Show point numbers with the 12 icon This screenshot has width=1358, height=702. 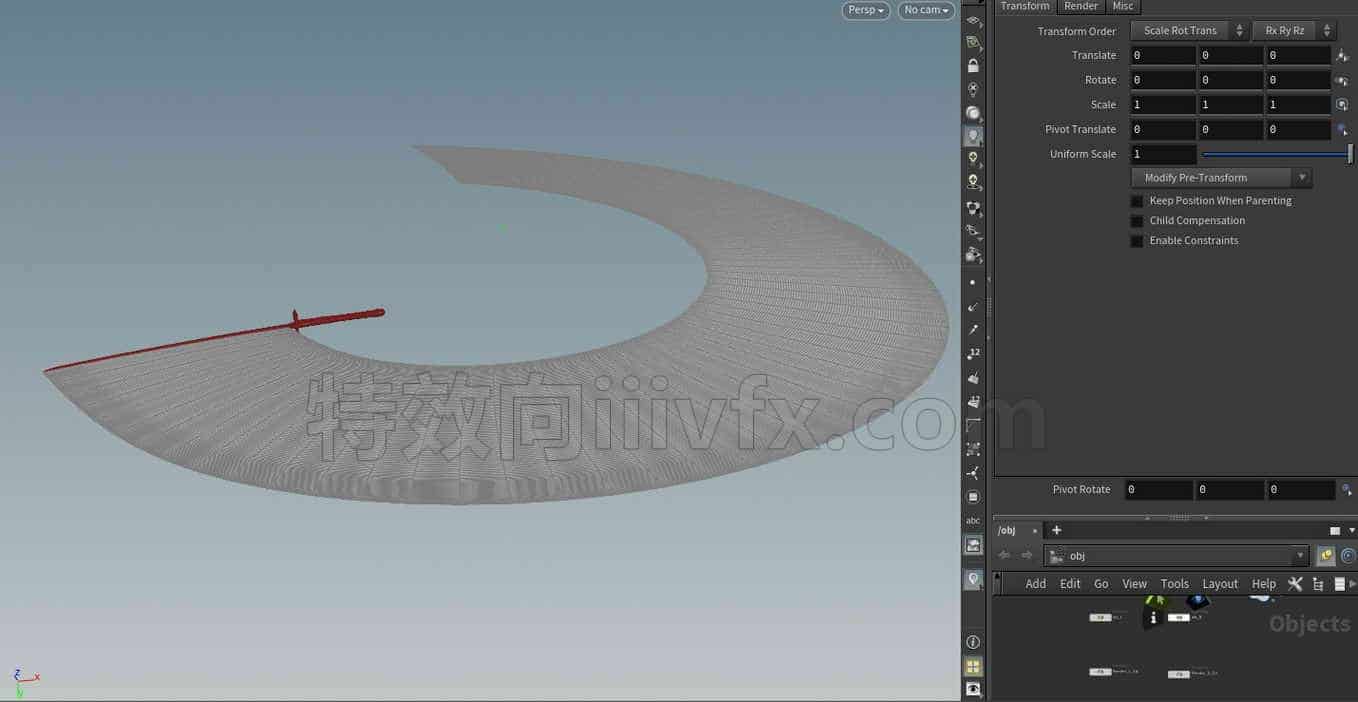[973, 354]
